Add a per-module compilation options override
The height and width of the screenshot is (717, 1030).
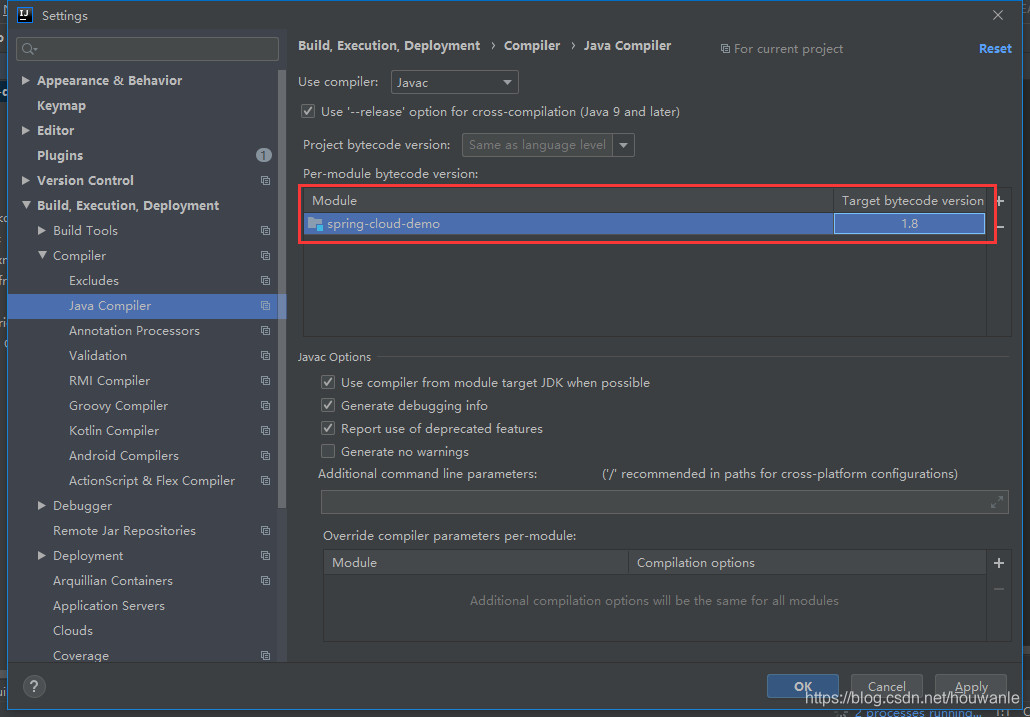pyautogui.click(x=999, y=563)
